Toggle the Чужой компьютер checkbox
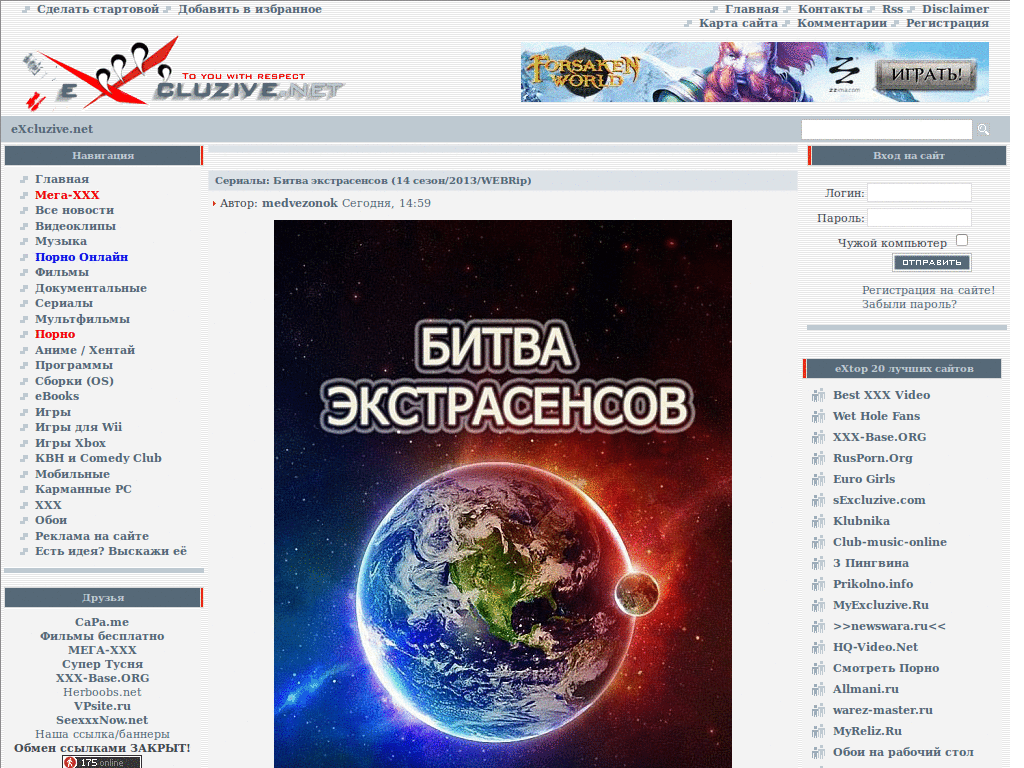 pos(961,240)
